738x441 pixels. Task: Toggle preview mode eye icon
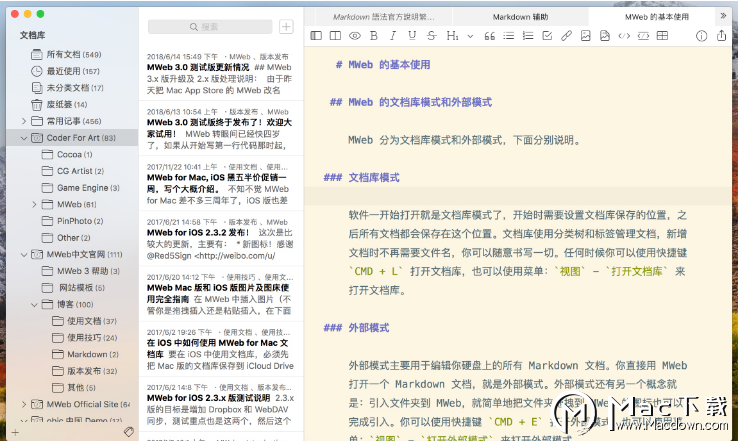[x=354, y=36]
